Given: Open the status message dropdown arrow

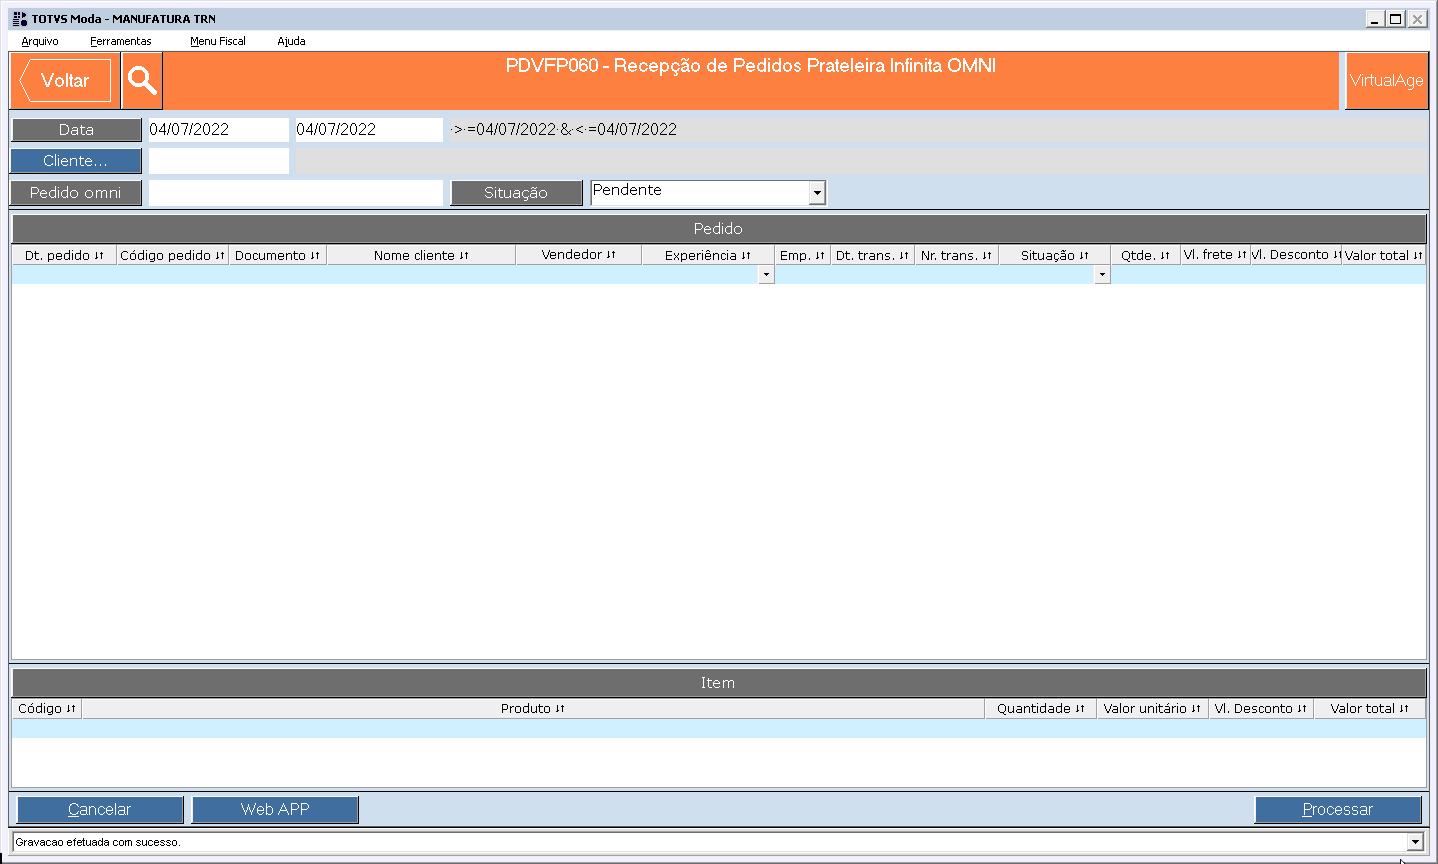Looking at the screenshot, I should 1414,842.
